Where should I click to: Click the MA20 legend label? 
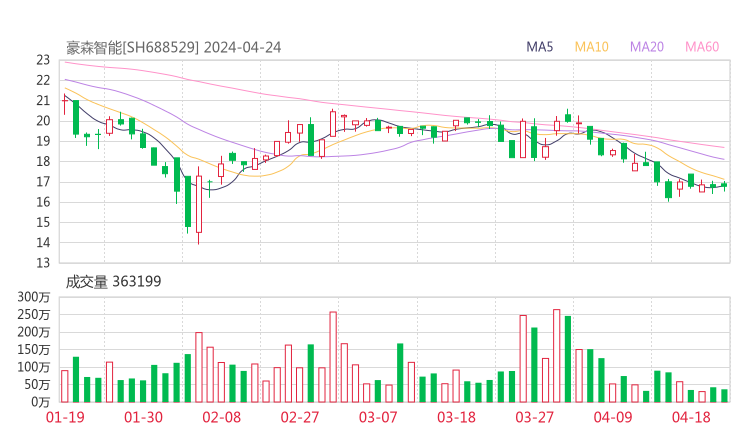coord(647,47)
